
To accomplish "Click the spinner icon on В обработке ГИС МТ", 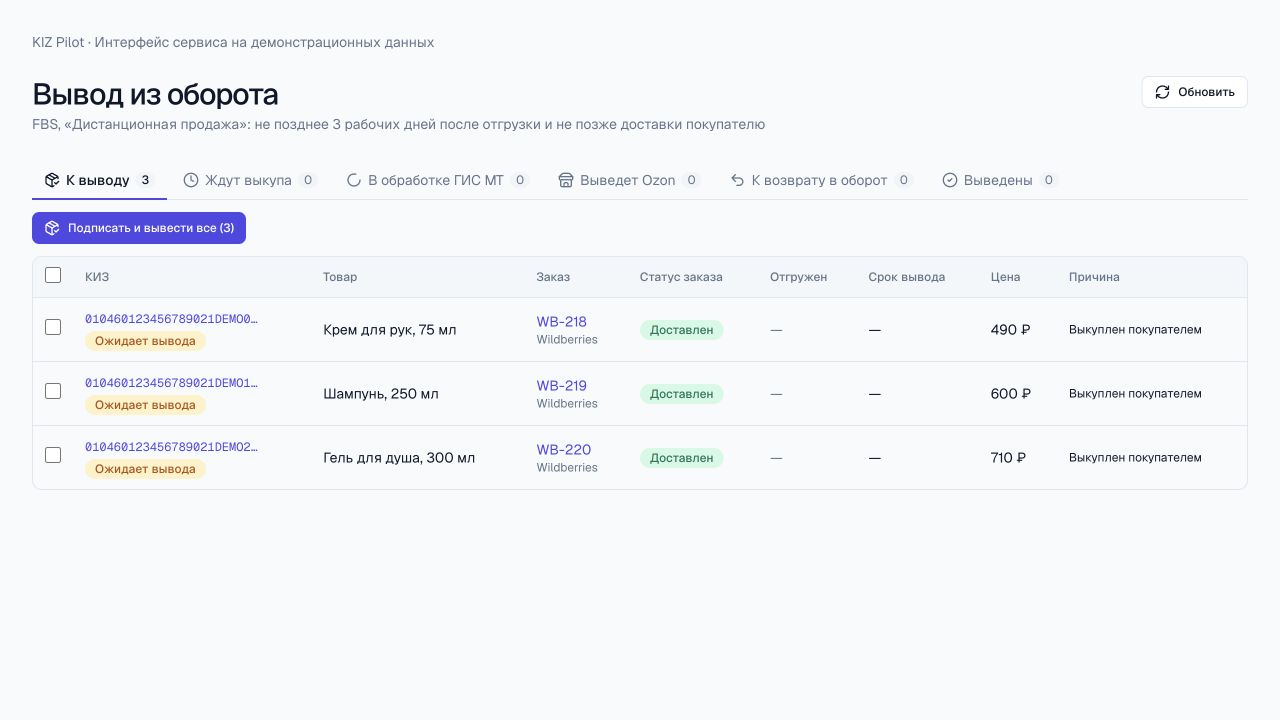I will coord(354,180).
